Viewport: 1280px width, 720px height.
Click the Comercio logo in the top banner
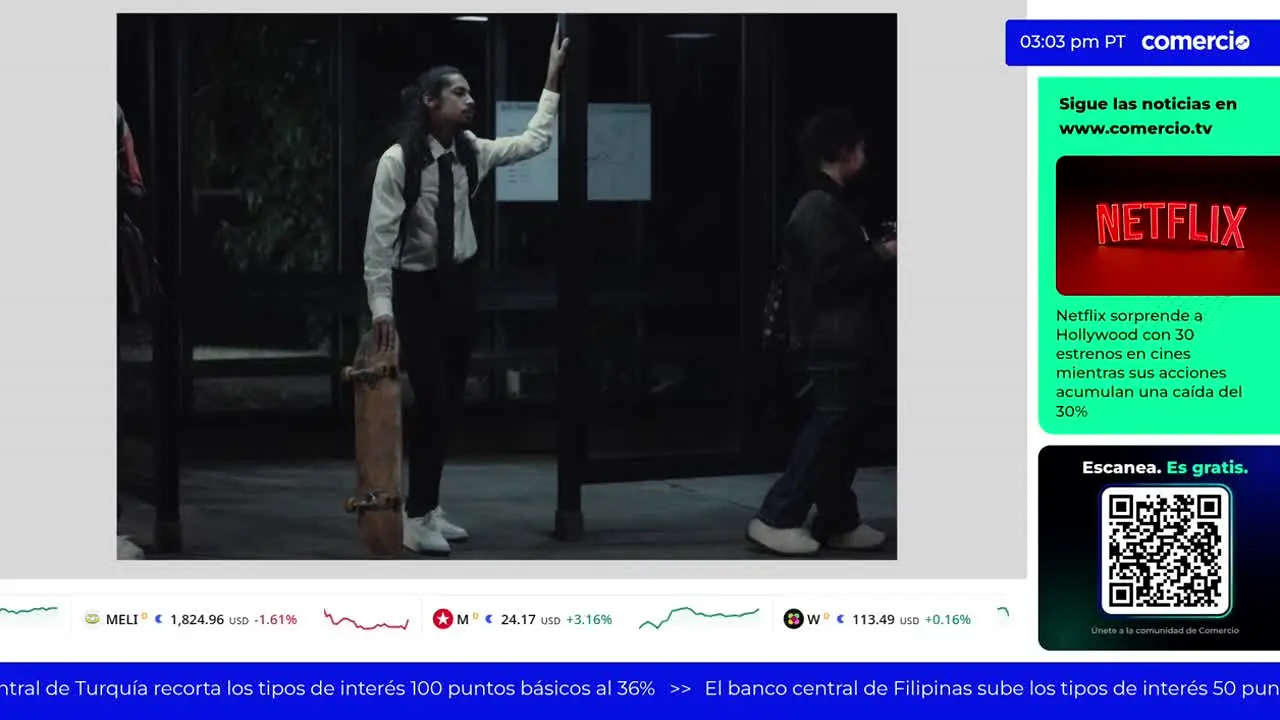[x=1195, y=42]
